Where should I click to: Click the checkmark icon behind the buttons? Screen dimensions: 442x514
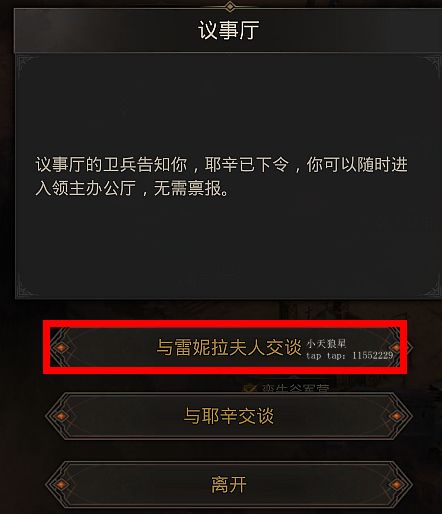click(x=250, y=389)
